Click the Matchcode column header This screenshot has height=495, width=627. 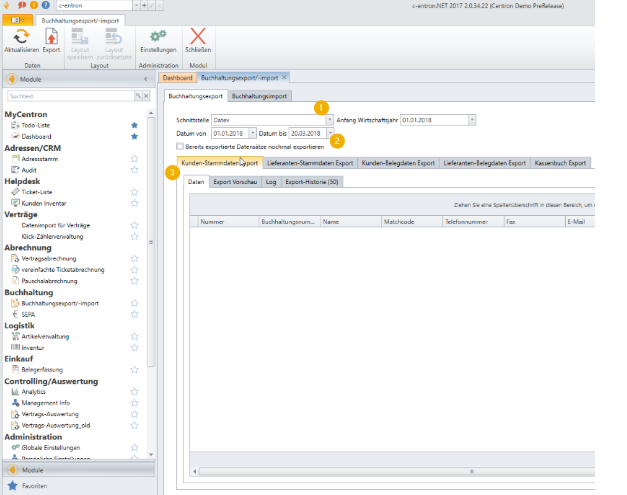tap(397, 221)
